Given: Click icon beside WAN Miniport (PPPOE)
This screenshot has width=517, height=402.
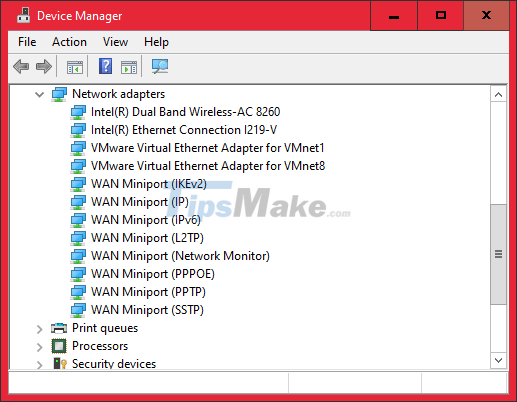Looking at the screenshot, I should point(78,274).
